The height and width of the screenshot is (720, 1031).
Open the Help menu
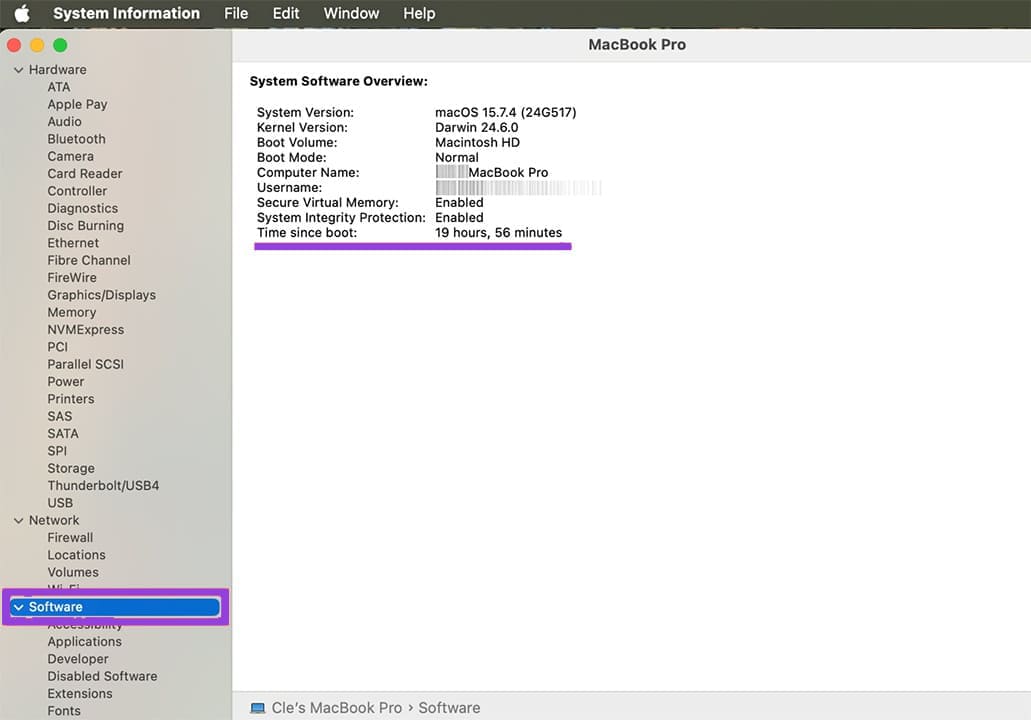click(x=419, y=13)
